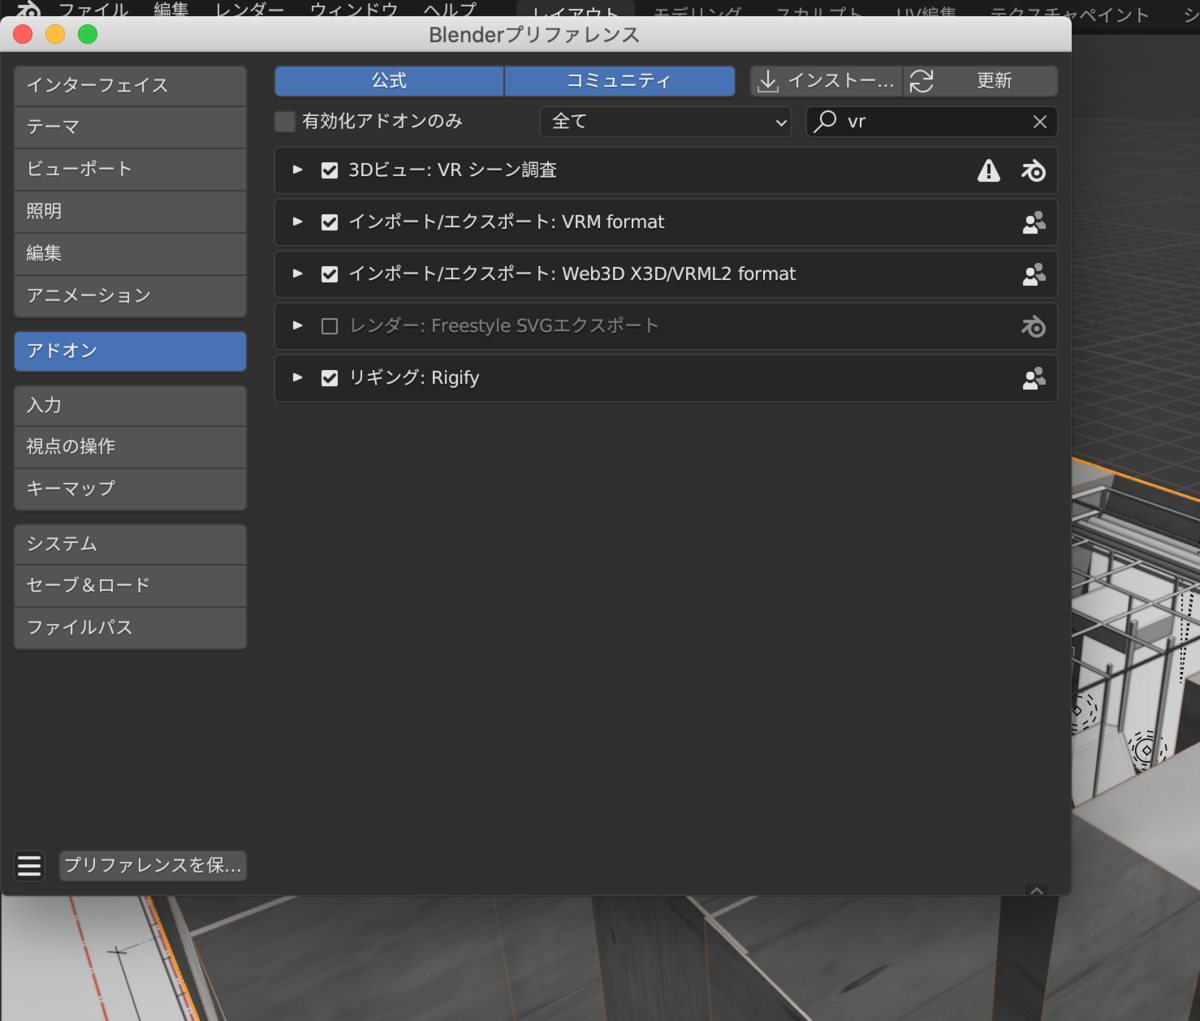This screenshot has height=1021, width=1200.
Task: Clear the search with the X icon
Action: point(1040,121)
